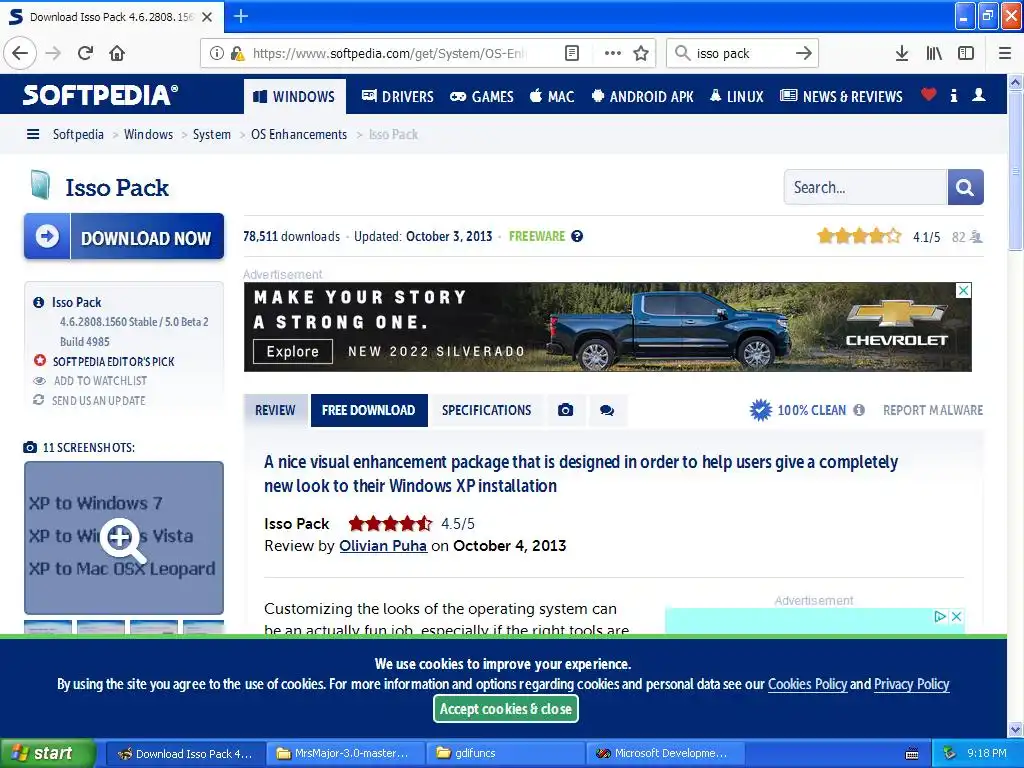
Task: Click the info 'i' icon in Softpedia header
Action: pyautogui.click(x=953, y=95)
